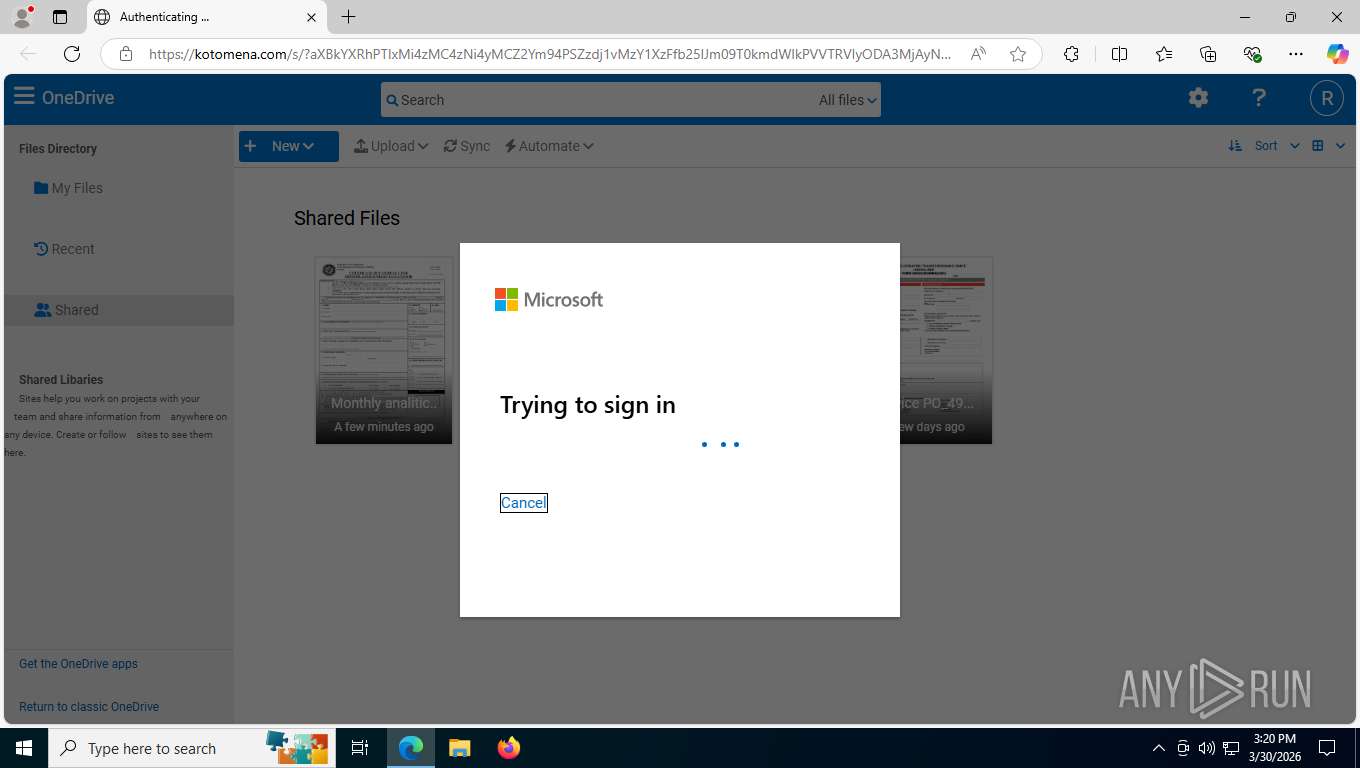Open the Automate dropdown
Screen dimensions: 1360x768
coord(549,146)
